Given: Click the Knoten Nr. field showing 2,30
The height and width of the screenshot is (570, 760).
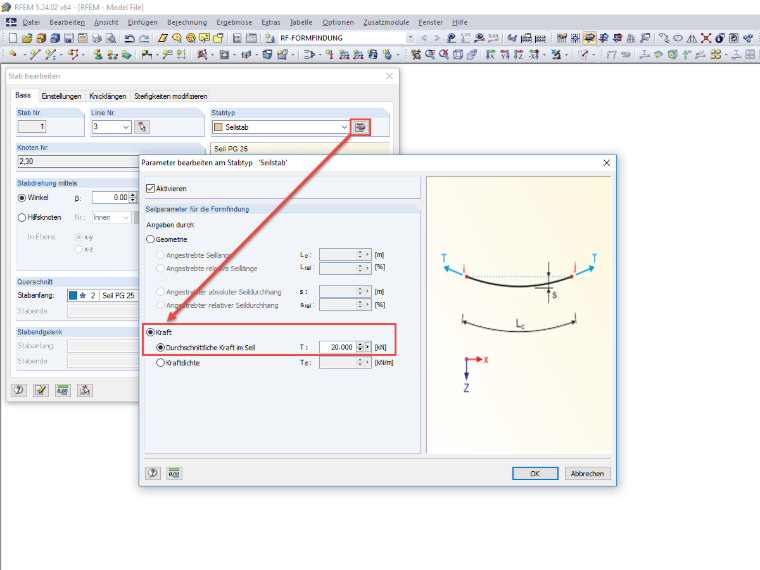Looking at the screenshot, I should (x=78, y=161).
